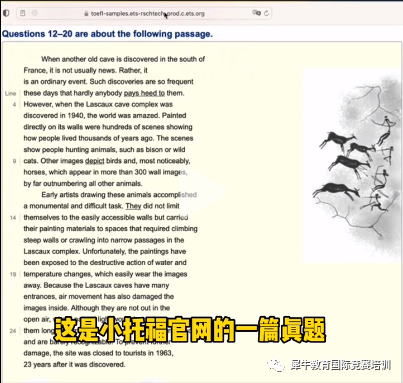Open the translate page icon
Image resolution: width=403 pixels, height=383 pixels.
(256, 13)
